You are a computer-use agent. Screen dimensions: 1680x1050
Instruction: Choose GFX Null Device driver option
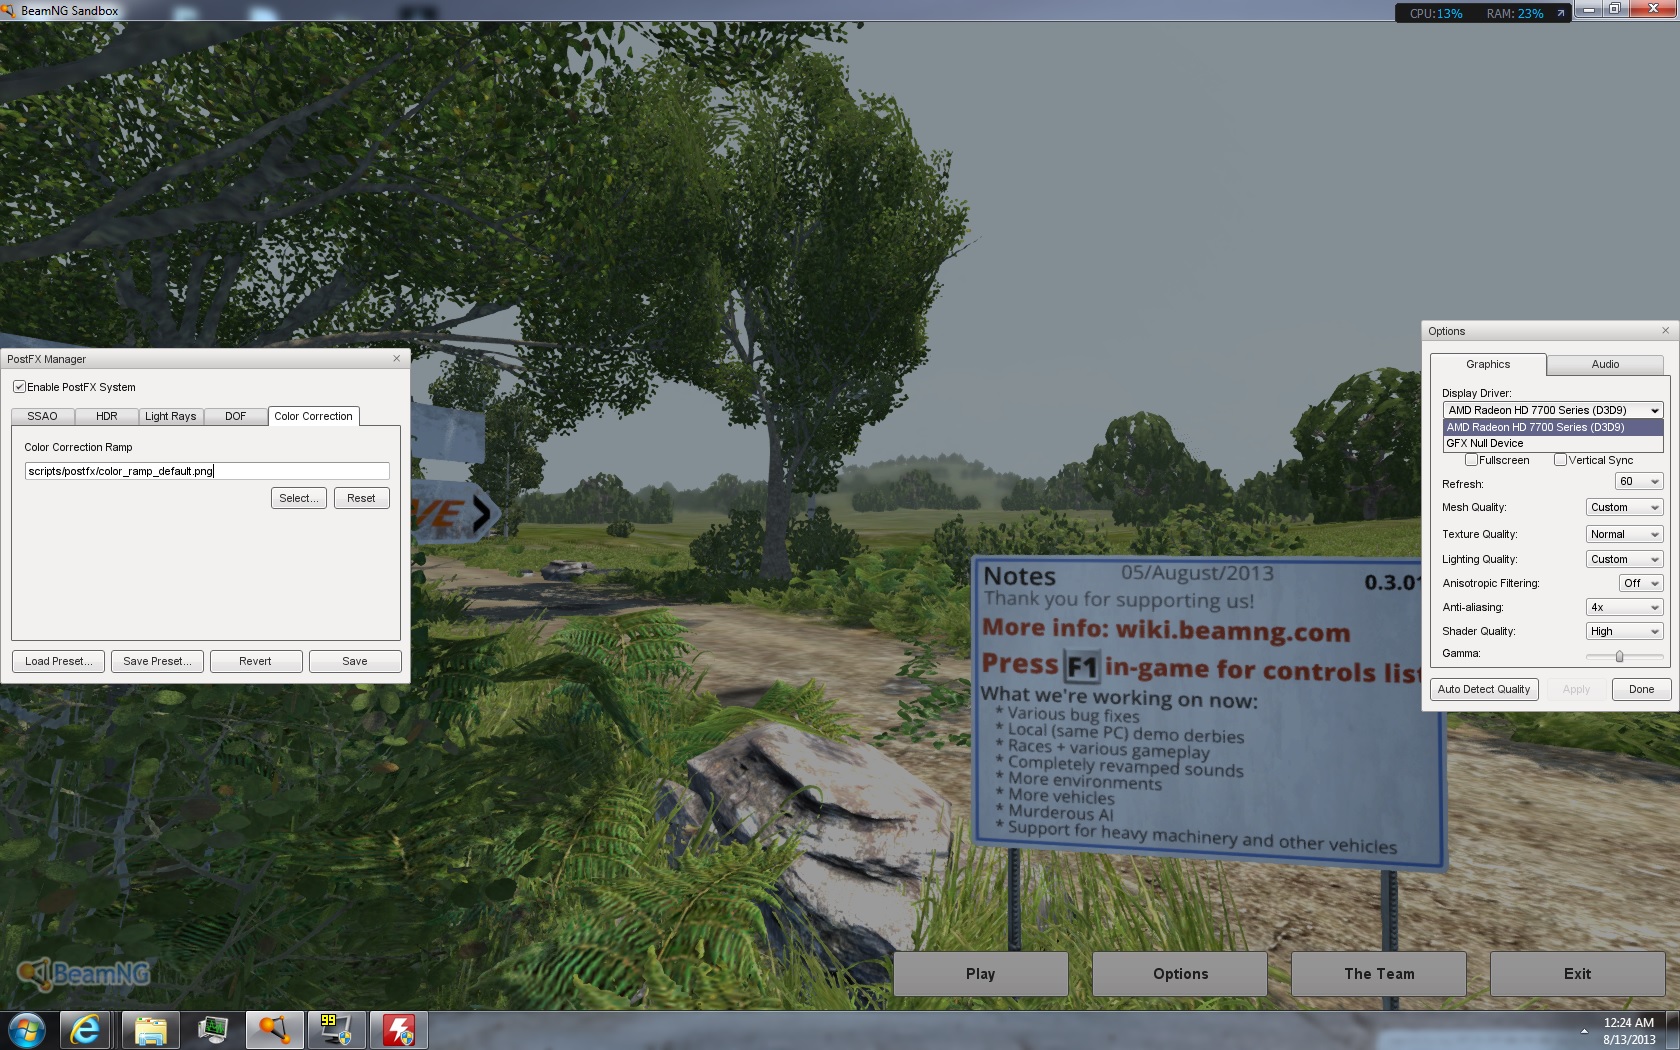[1553, 443]
